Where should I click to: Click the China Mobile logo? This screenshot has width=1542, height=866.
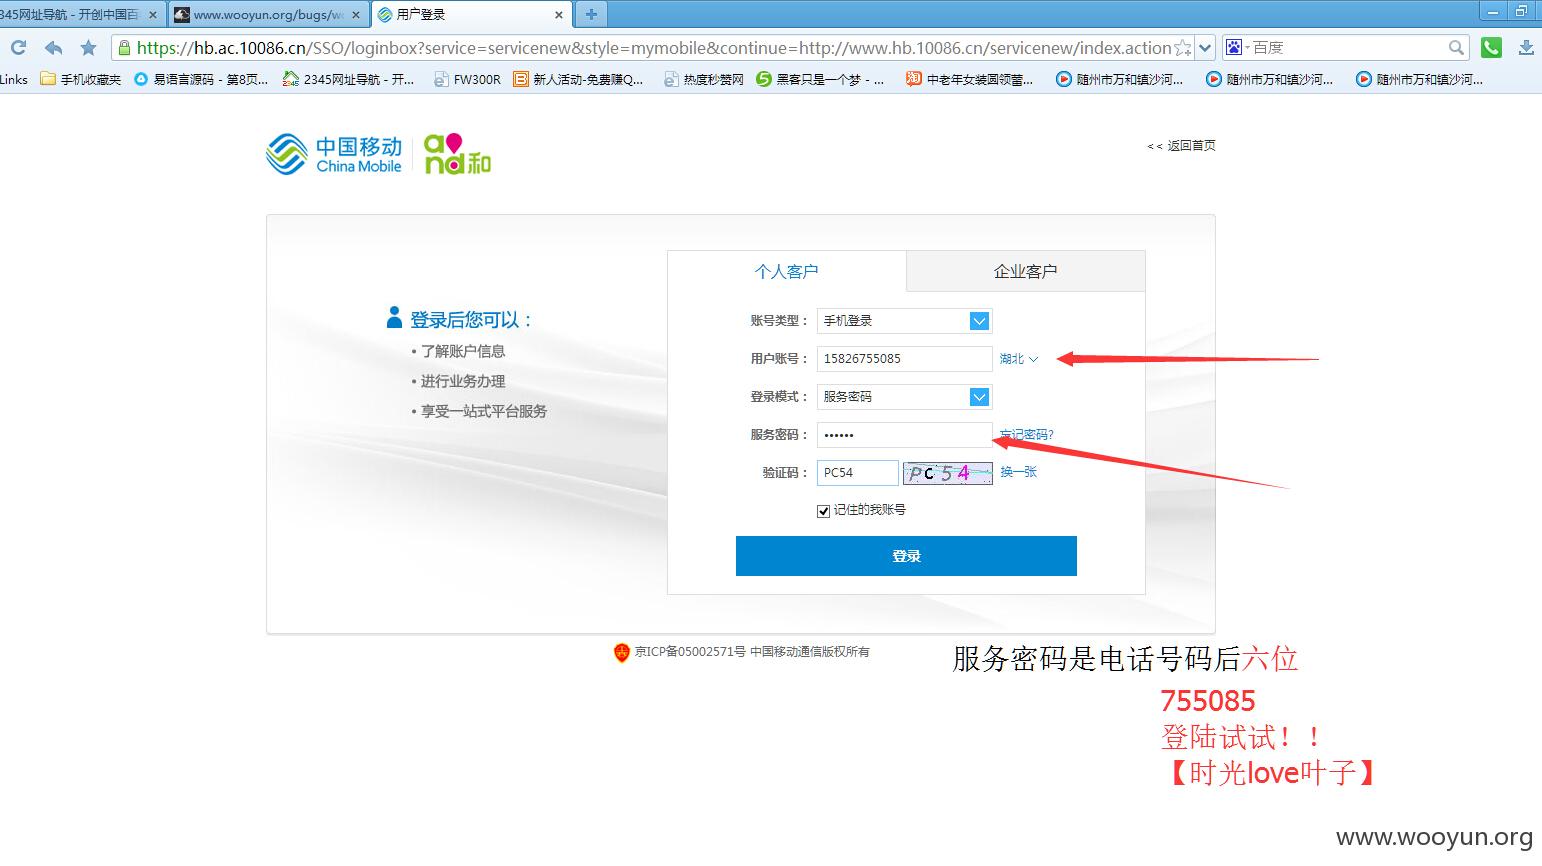pos(334,154)
